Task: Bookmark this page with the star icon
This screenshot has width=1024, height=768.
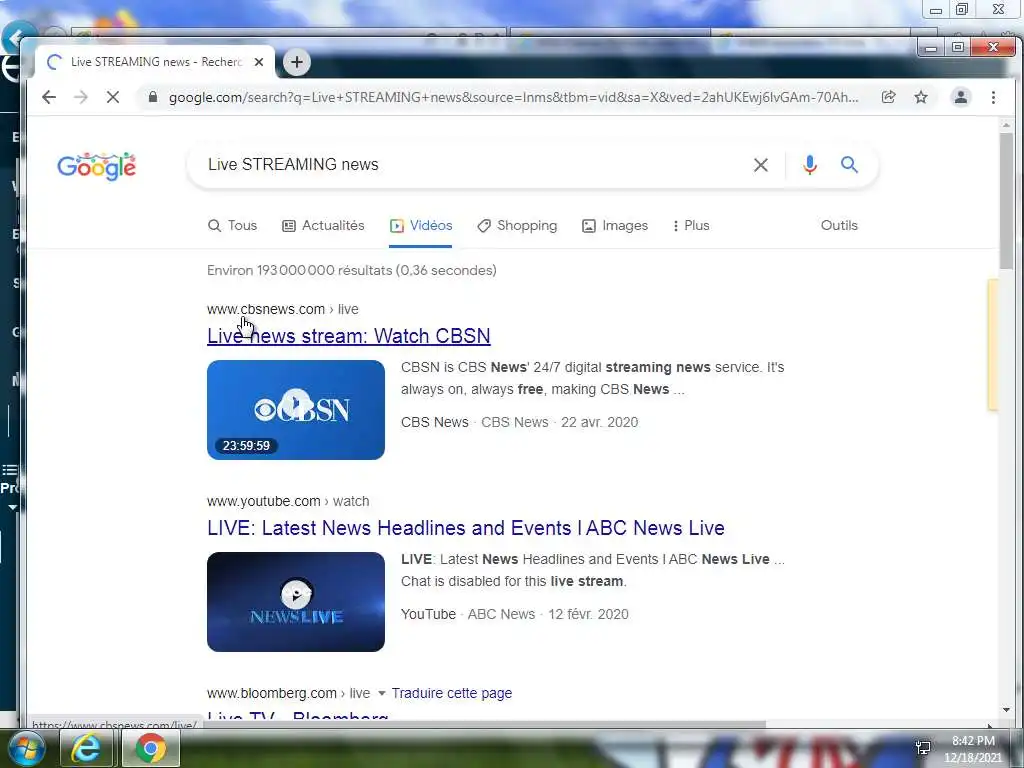Action: coord(921,97)
